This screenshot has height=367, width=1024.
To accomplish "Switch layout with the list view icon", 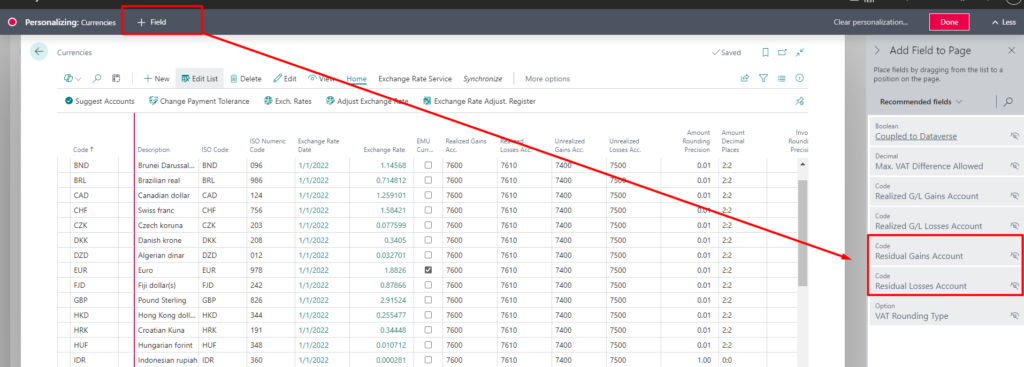I will point(781,78).
